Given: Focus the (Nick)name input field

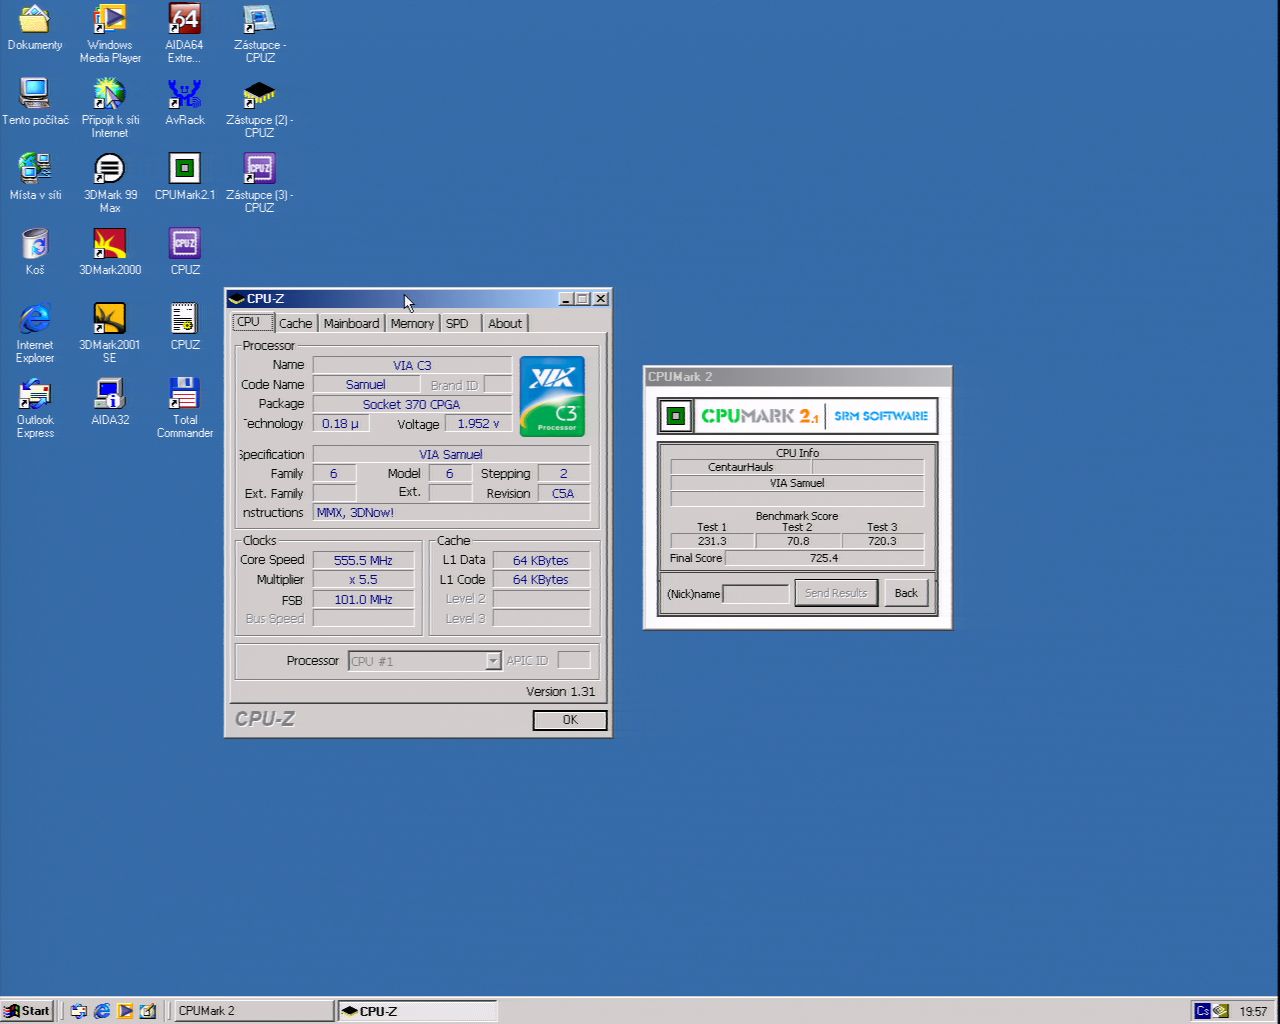Looking at the screenshot, I should click(755, 594).
